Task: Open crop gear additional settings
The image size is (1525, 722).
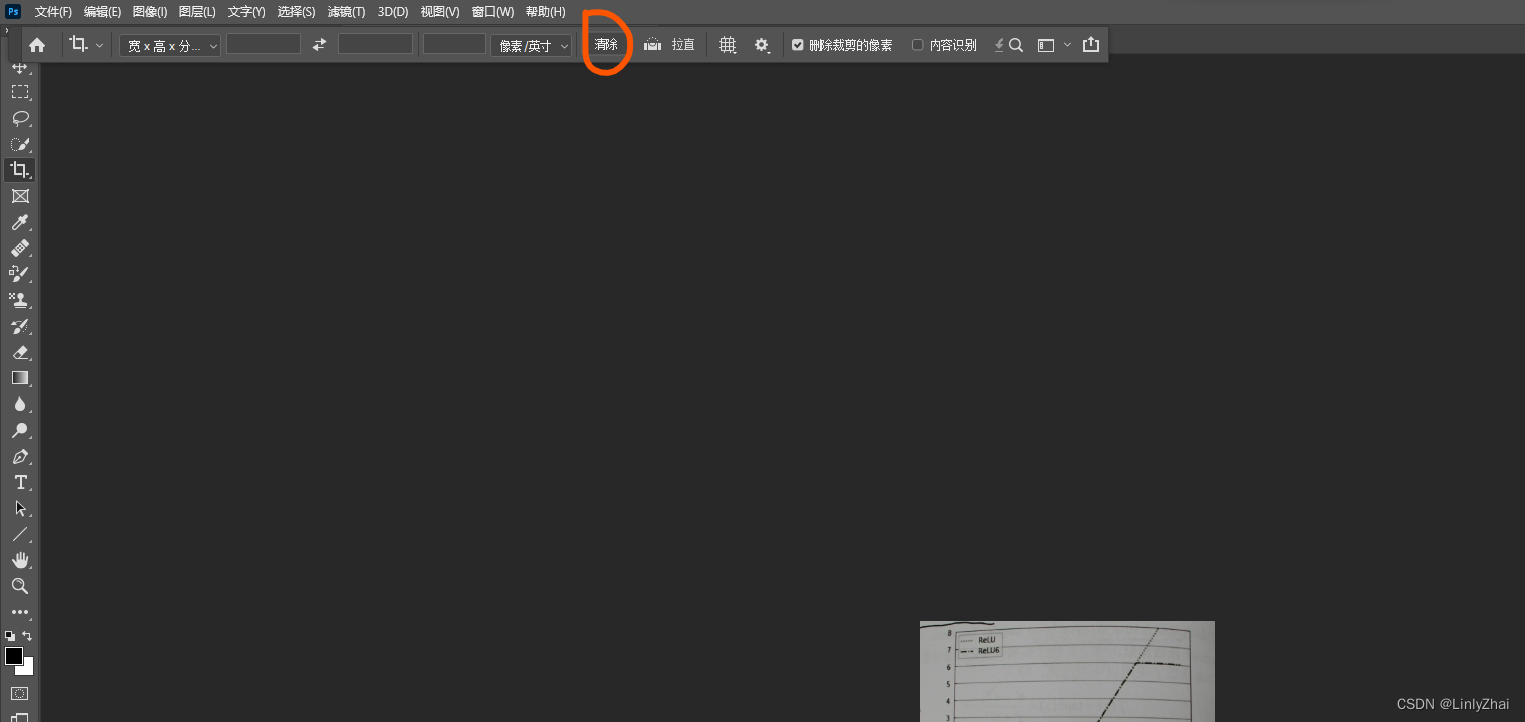Action: point(762,45)
